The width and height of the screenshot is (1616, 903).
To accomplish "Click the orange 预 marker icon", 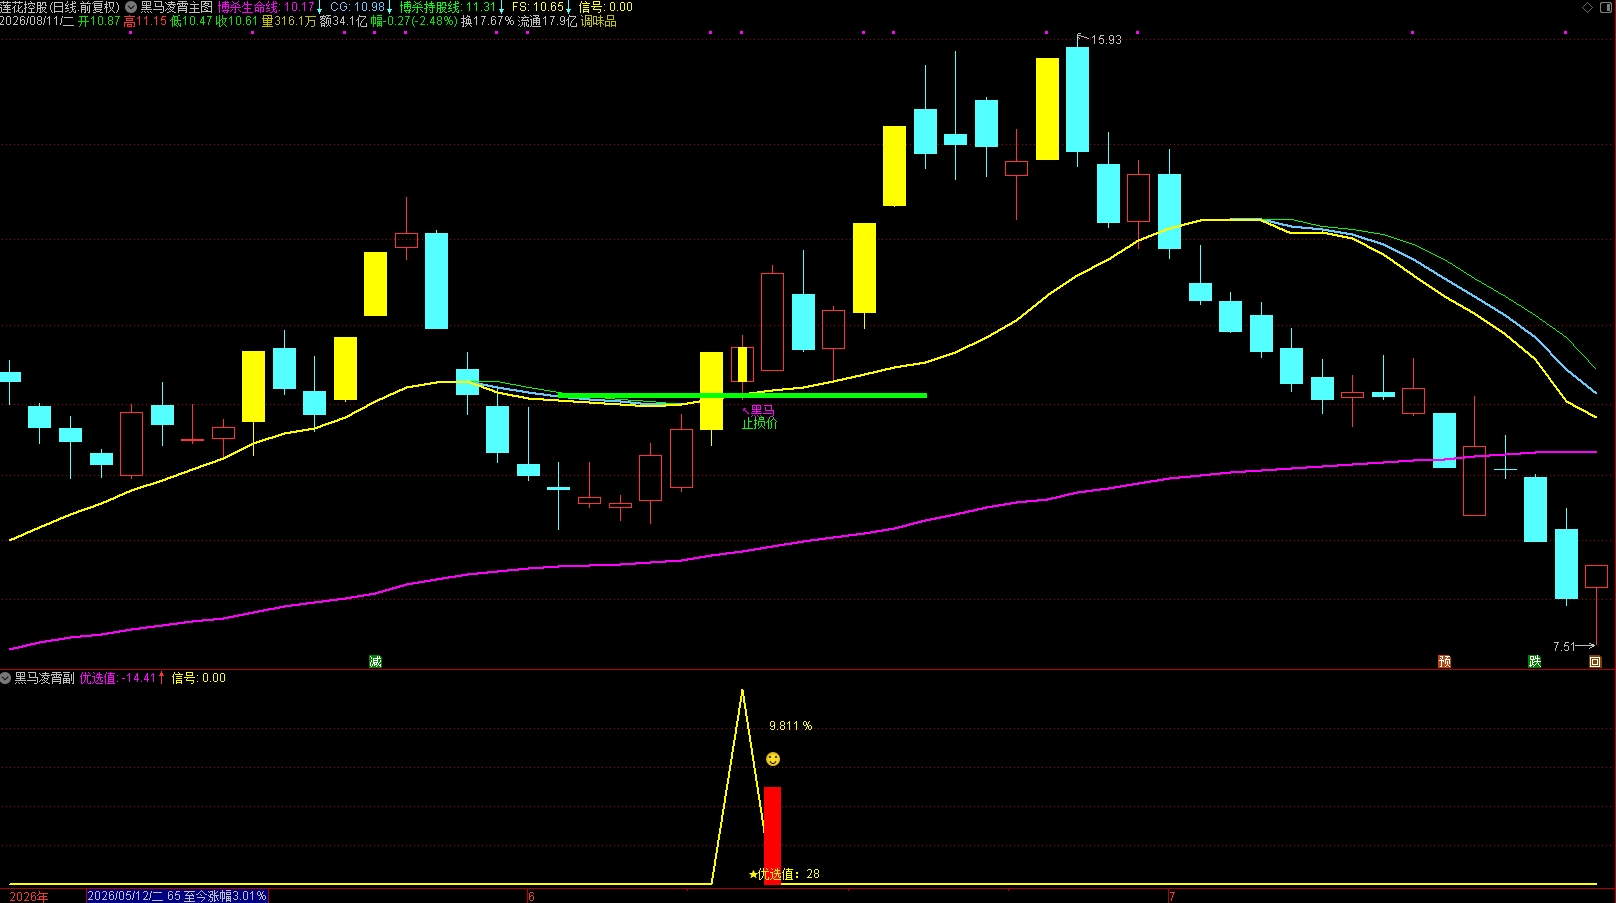I will pyautogui.click(x=1444, y=662).
